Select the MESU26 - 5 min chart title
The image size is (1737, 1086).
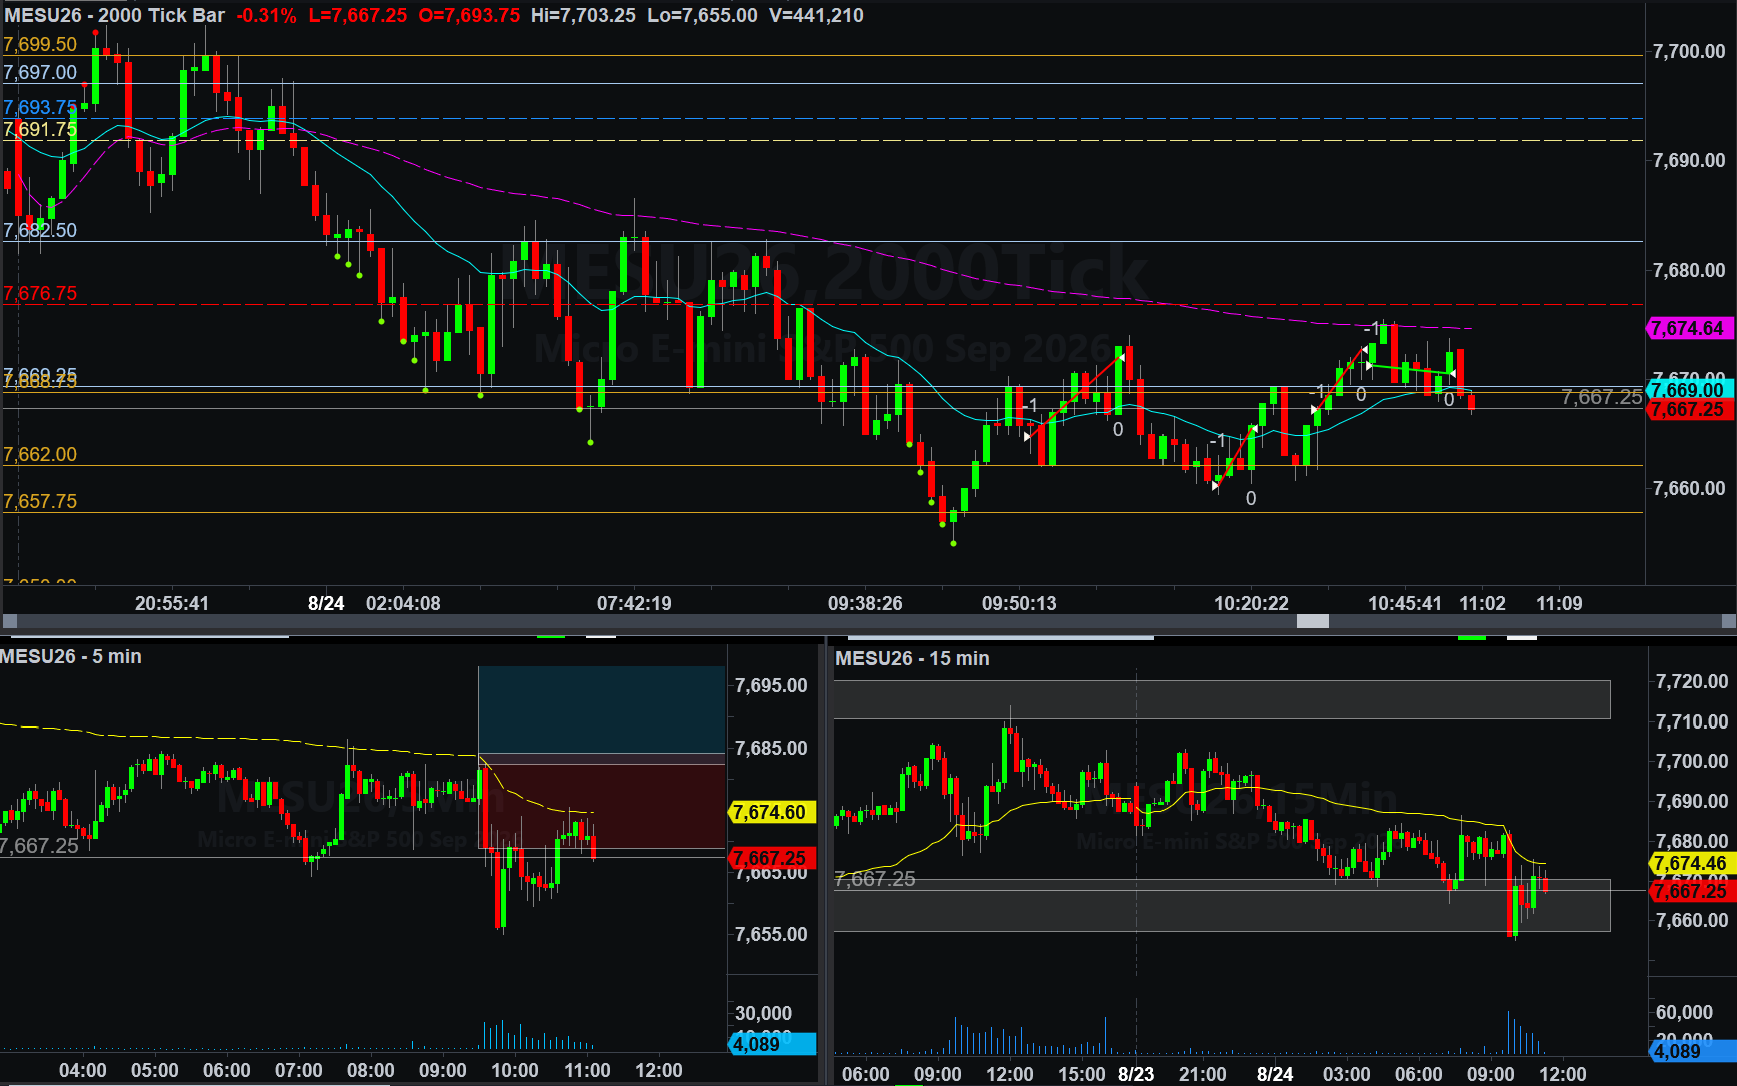[x=71, y=656]
